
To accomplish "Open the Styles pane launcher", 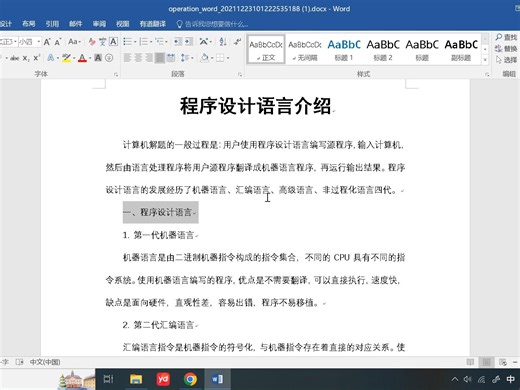I will pyautogui.click(x=487, y=74).
